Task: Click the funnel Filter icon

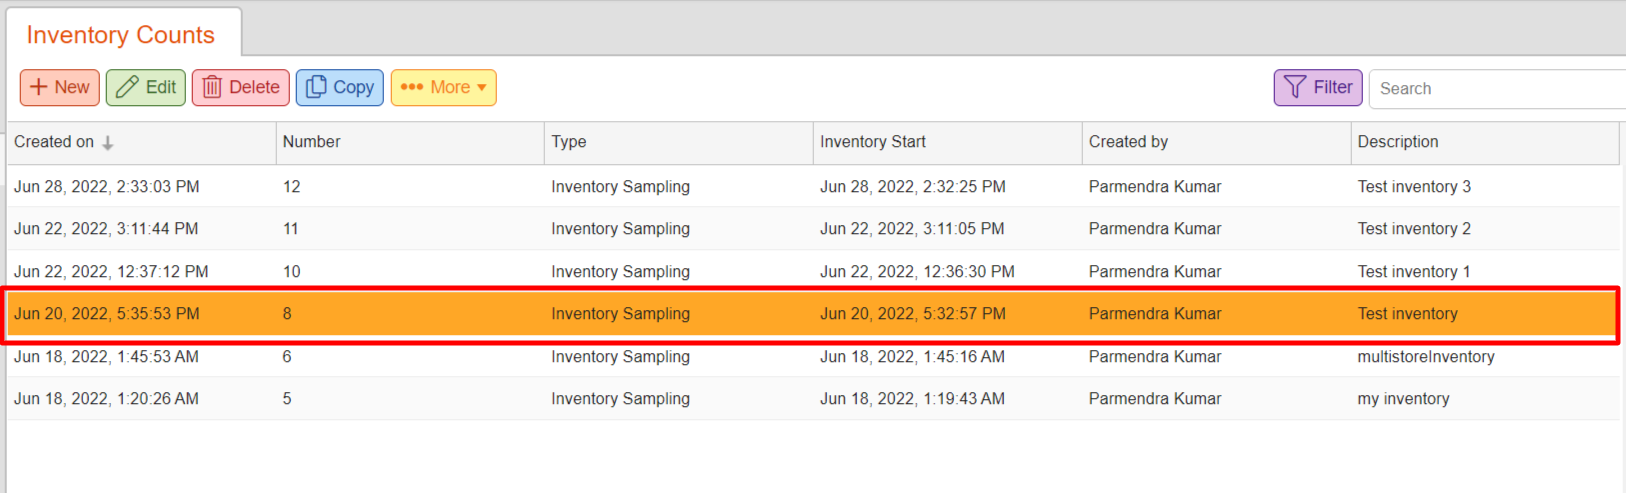Action: click(x=1295, y=87)
